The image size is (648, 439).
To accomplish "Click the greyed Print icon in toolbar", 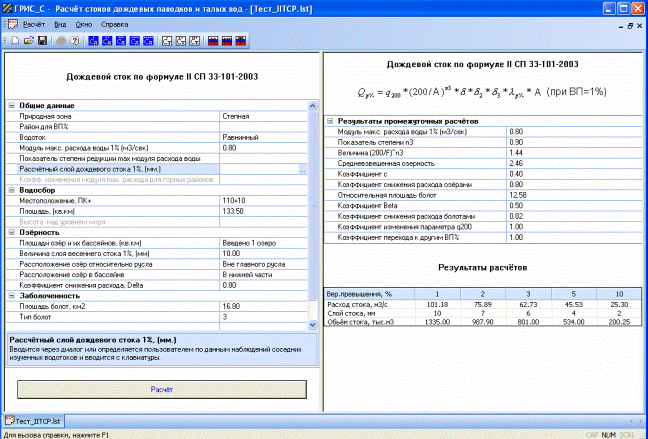I will (61, 41).
